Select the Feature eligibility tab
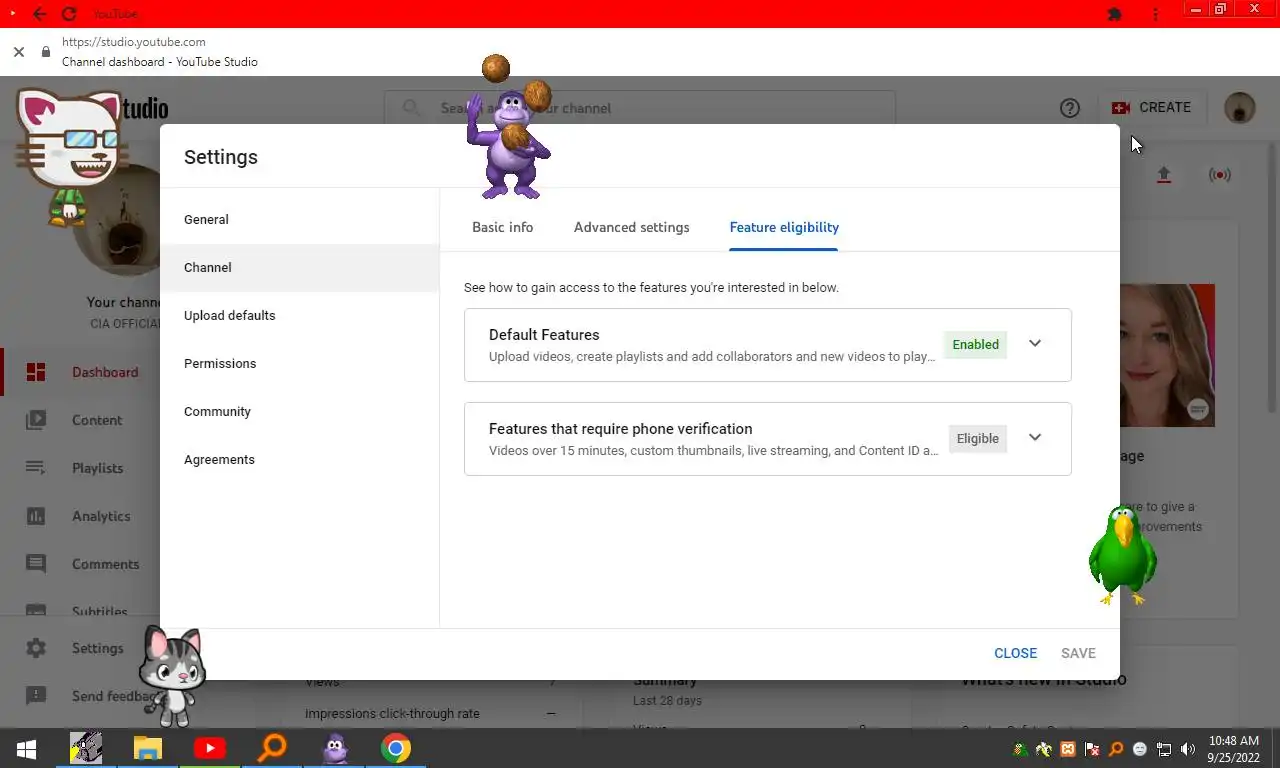The image size is (1280, 768). [784, 227]
